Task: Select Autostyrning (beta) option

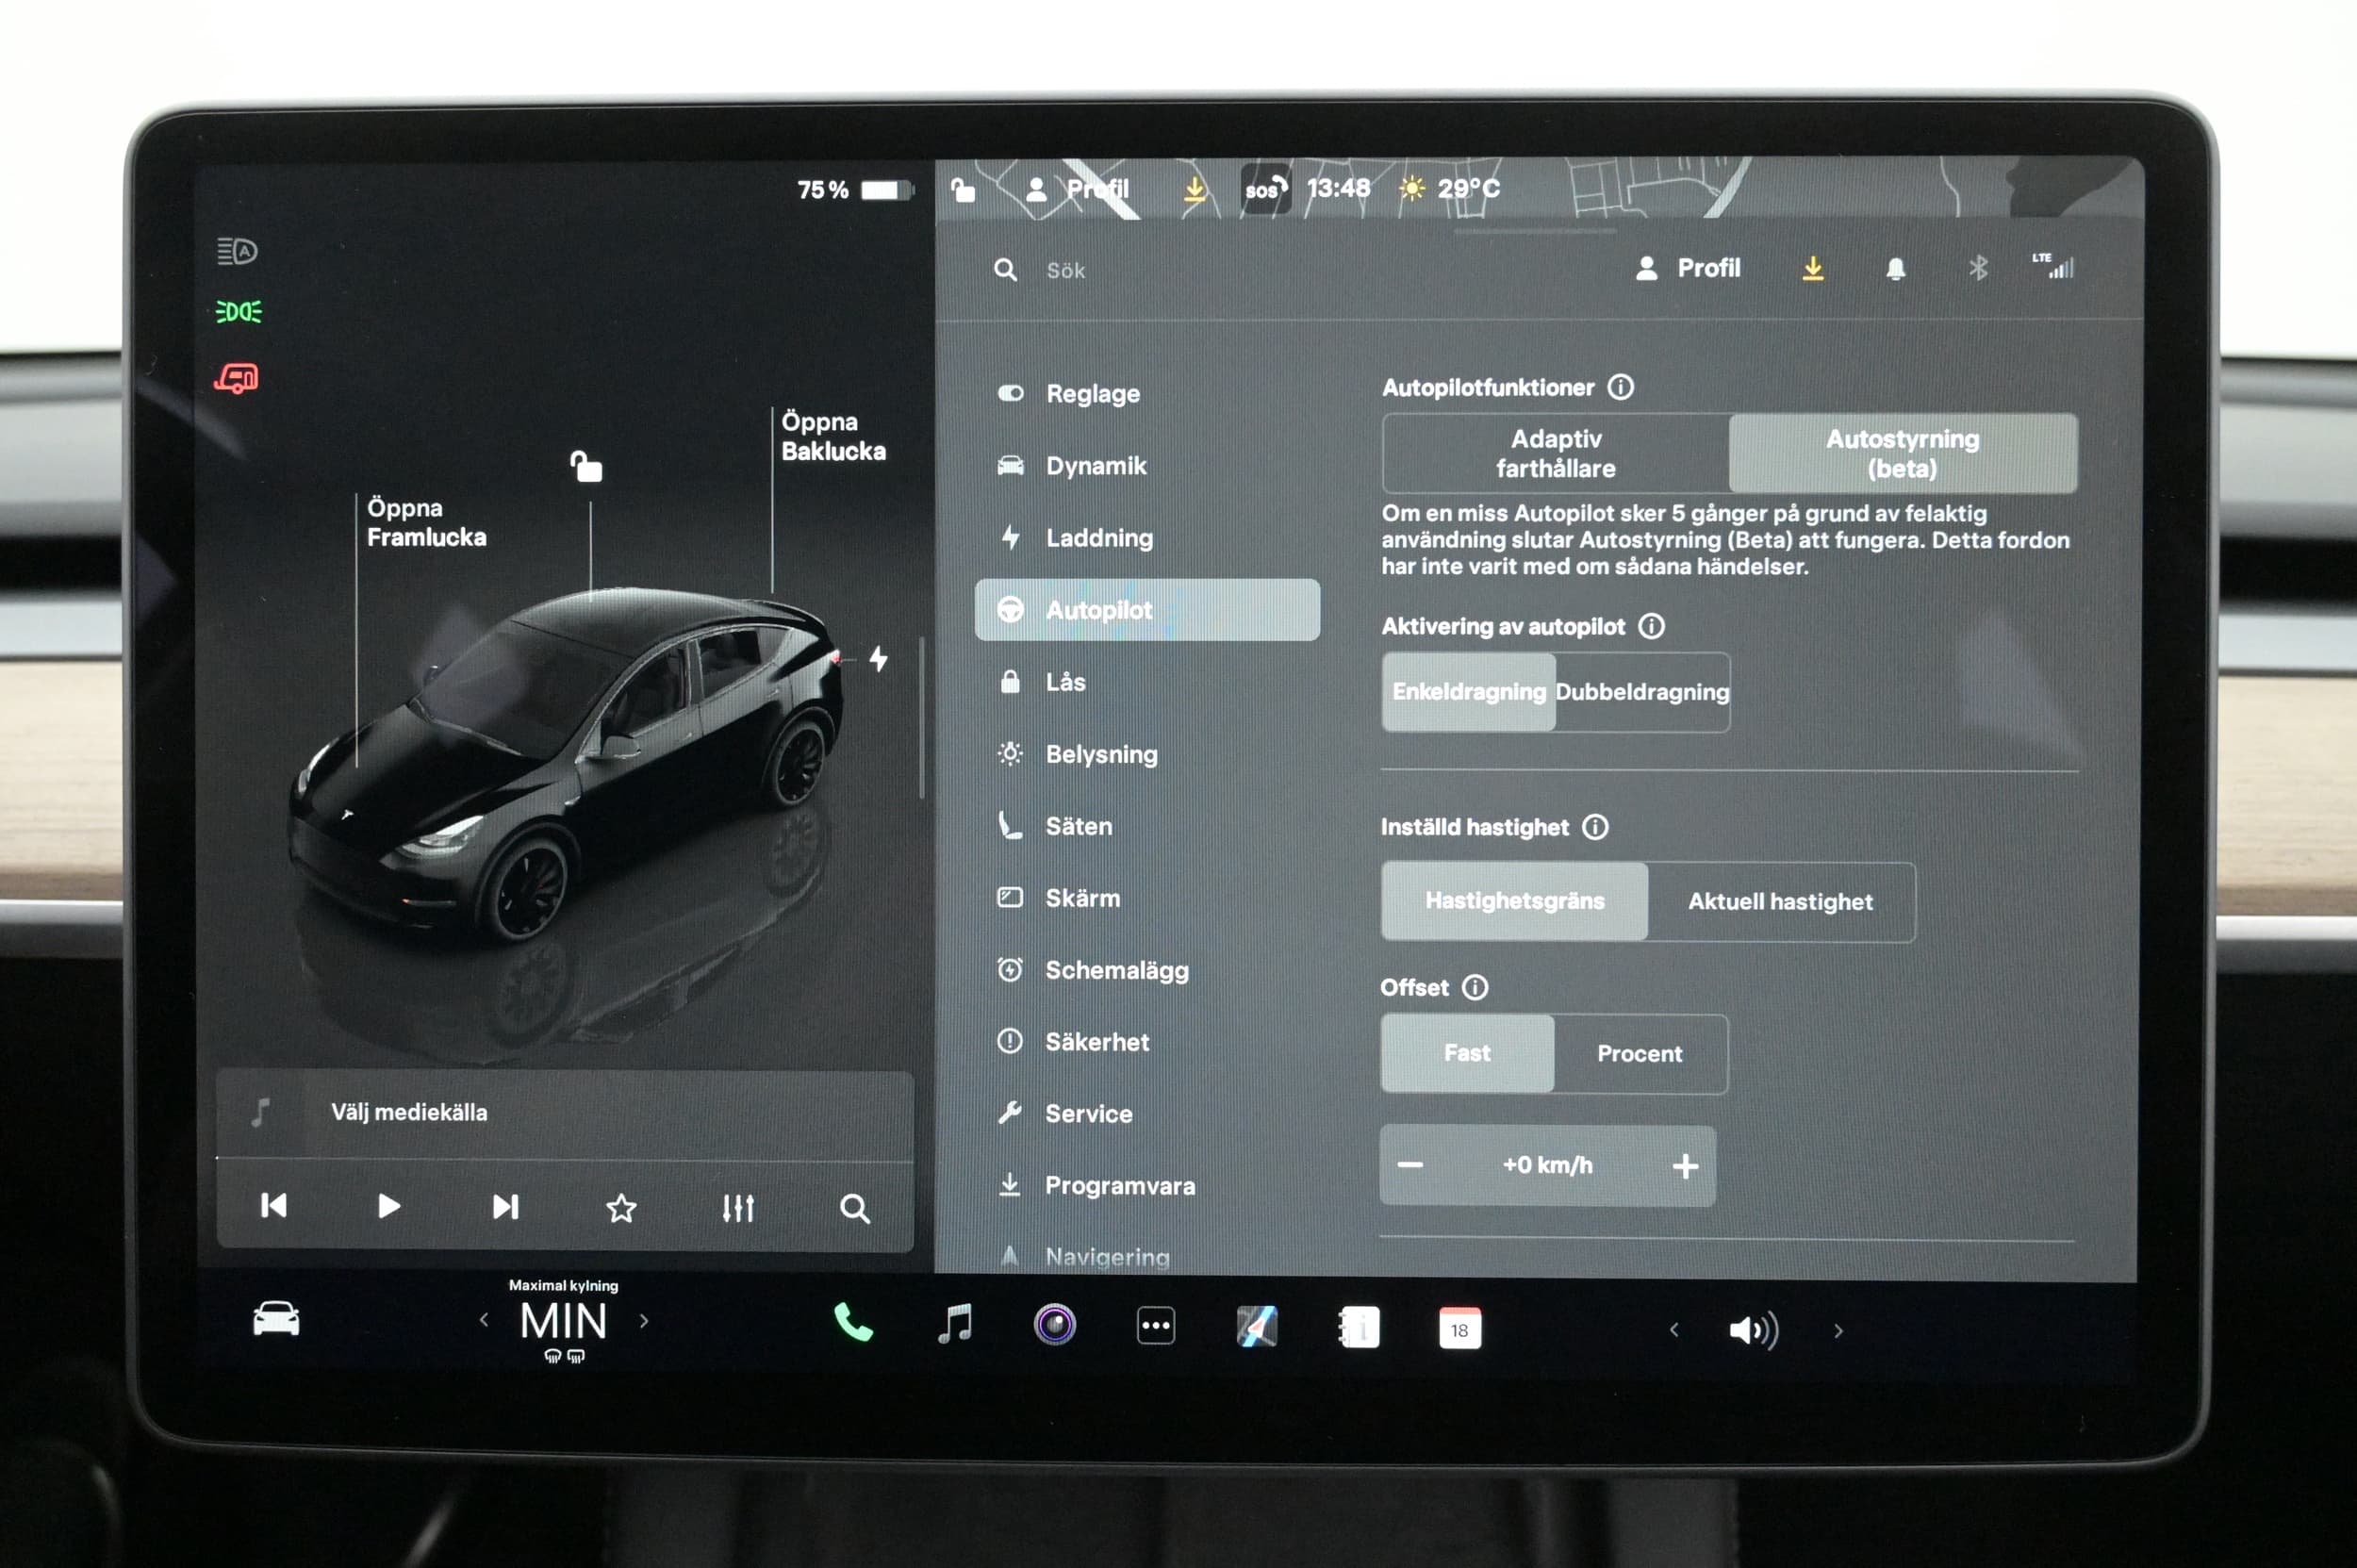Action: pyautogui.click(x=1903, y=453)
